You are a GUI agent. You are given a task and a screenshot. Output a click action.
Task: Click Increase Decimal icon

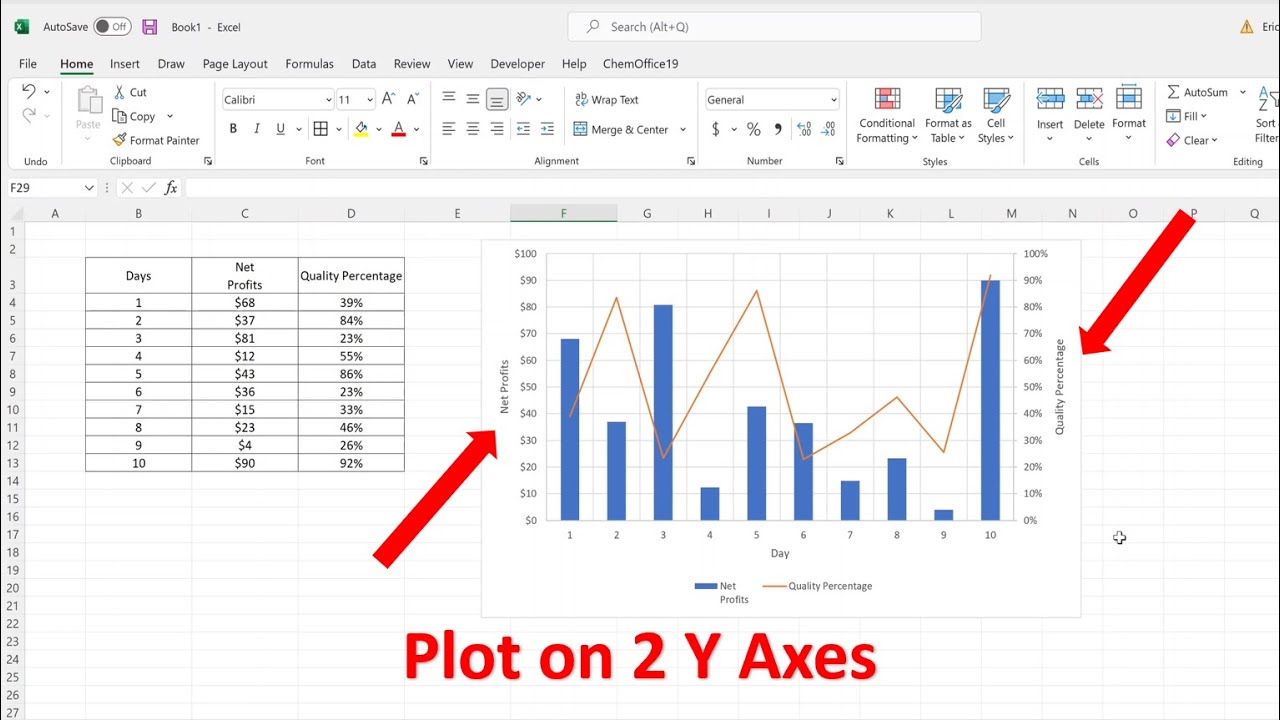(x=805, y=129)
